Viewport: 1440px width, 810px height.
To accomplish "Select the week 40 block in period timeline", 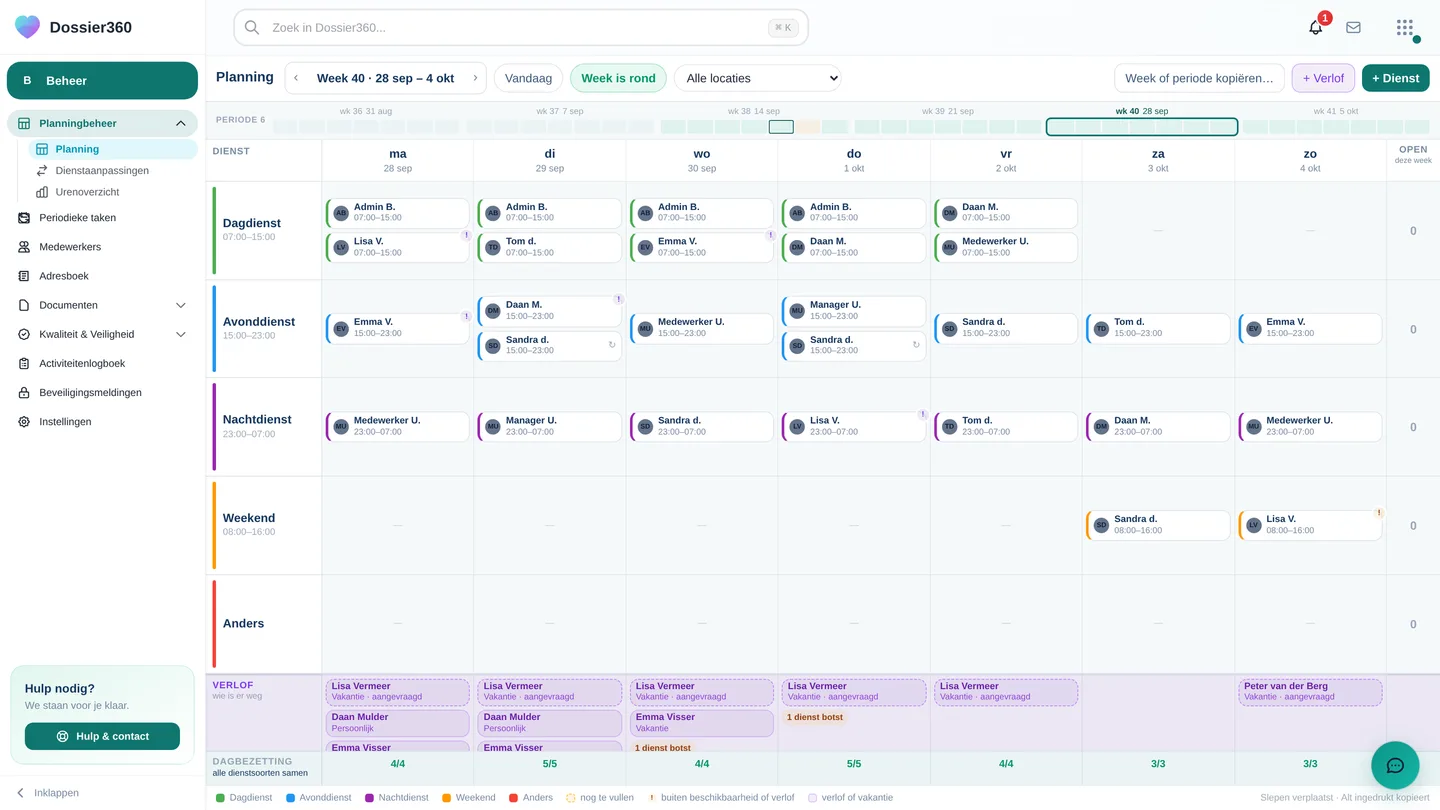I will pos(1141,127).
